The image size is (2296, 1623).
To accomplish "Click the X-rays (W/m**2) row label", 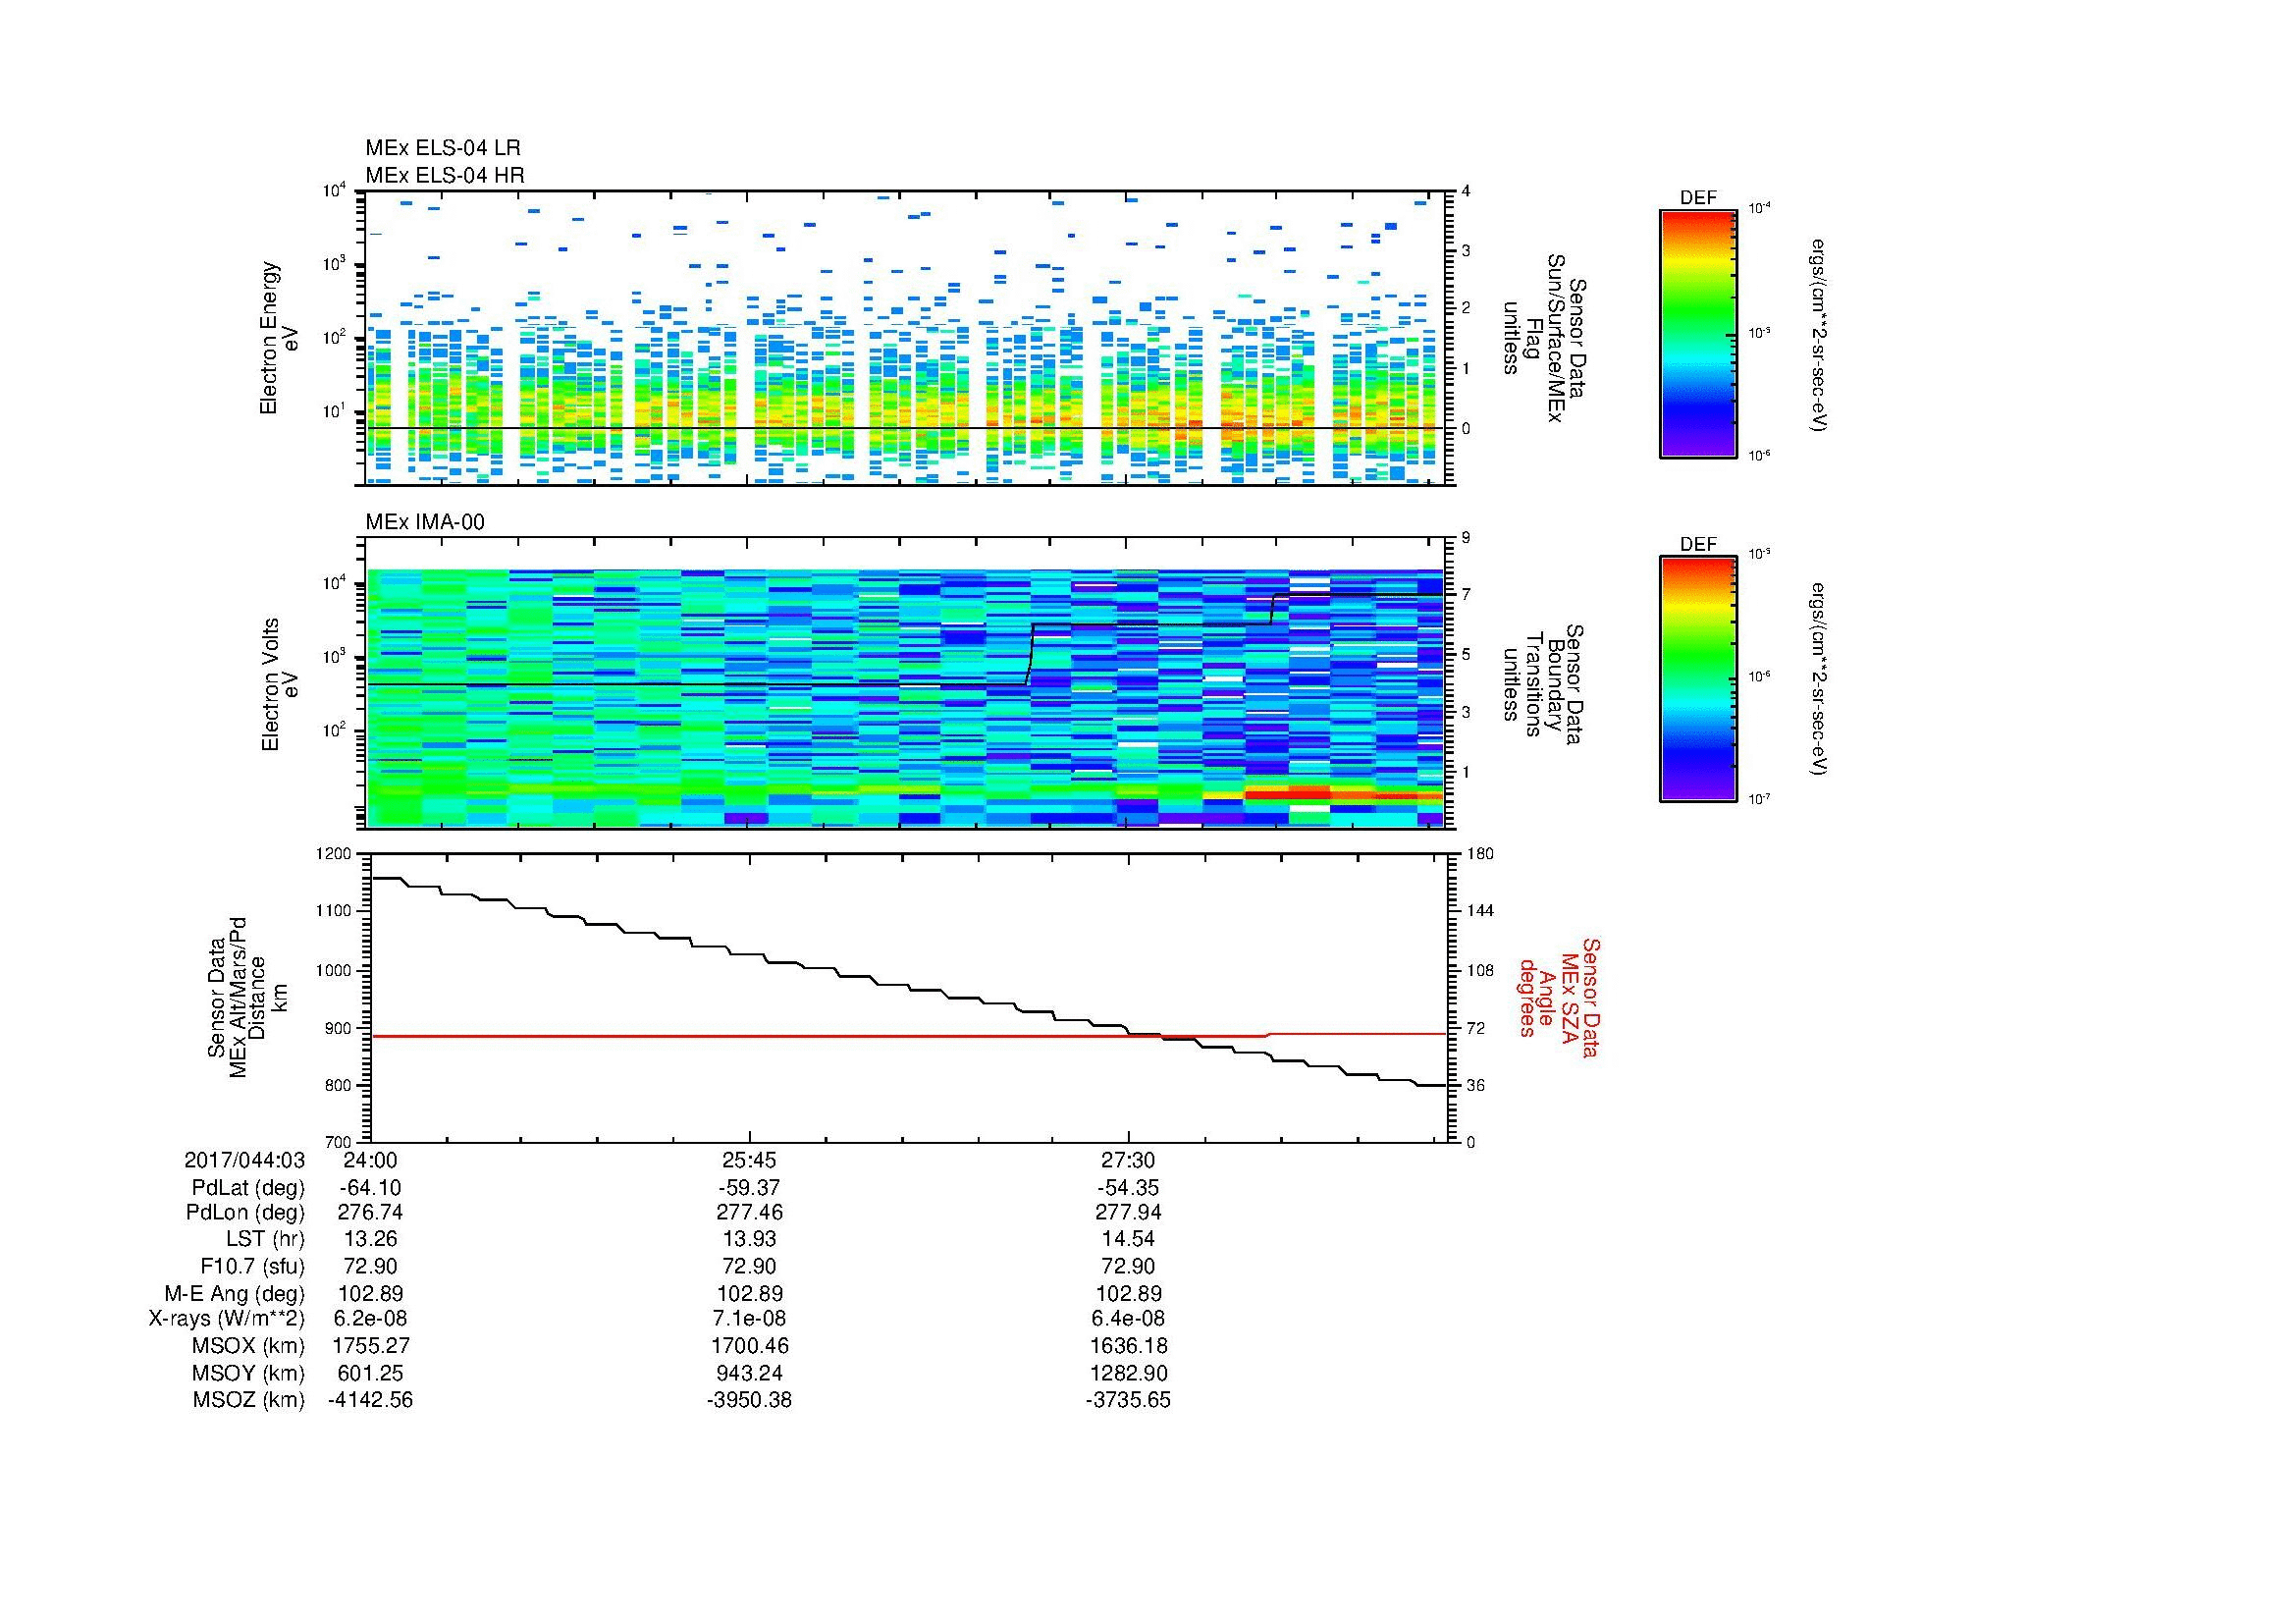I will (x=226, y=1318).
